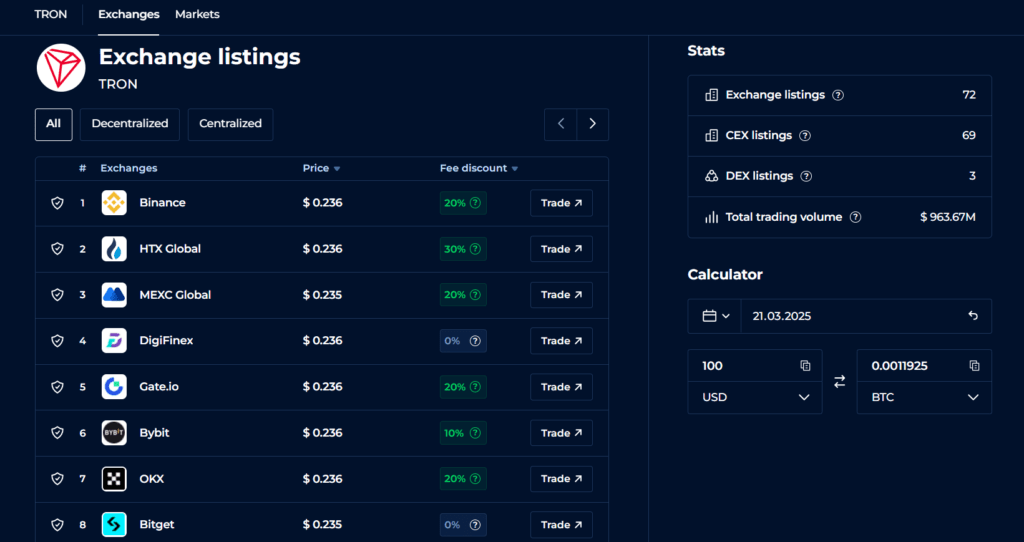The height and width of the screenshot is (542, 1024).
Task: Click the verified shield icon for Bitget
Action: [x=57, y=524]
